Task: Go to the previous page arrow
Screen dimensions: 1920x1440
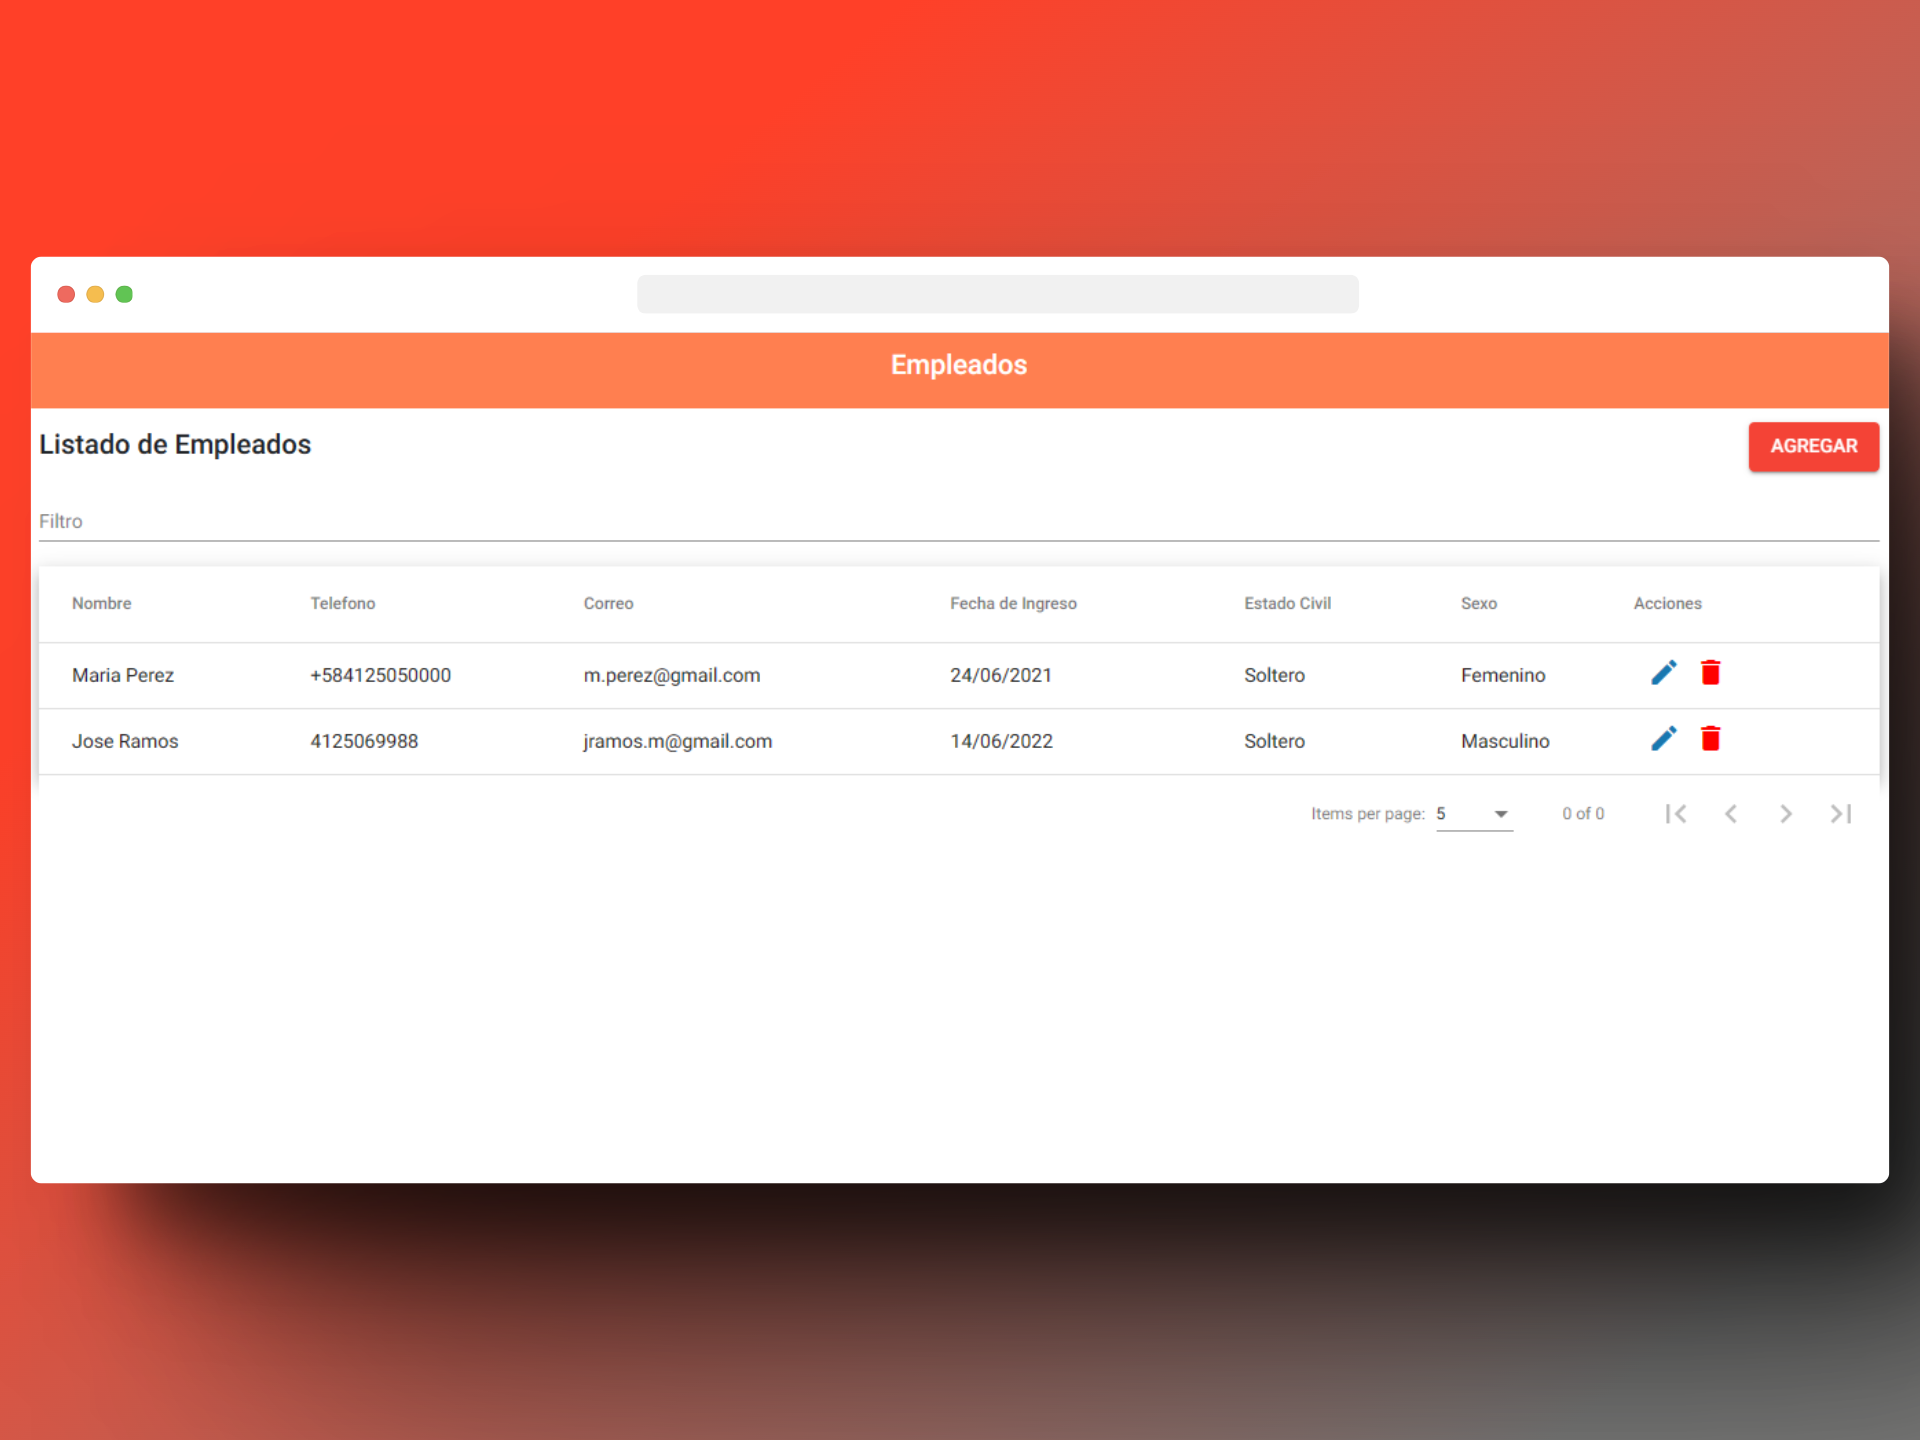Action: (x=1731, y=814)
